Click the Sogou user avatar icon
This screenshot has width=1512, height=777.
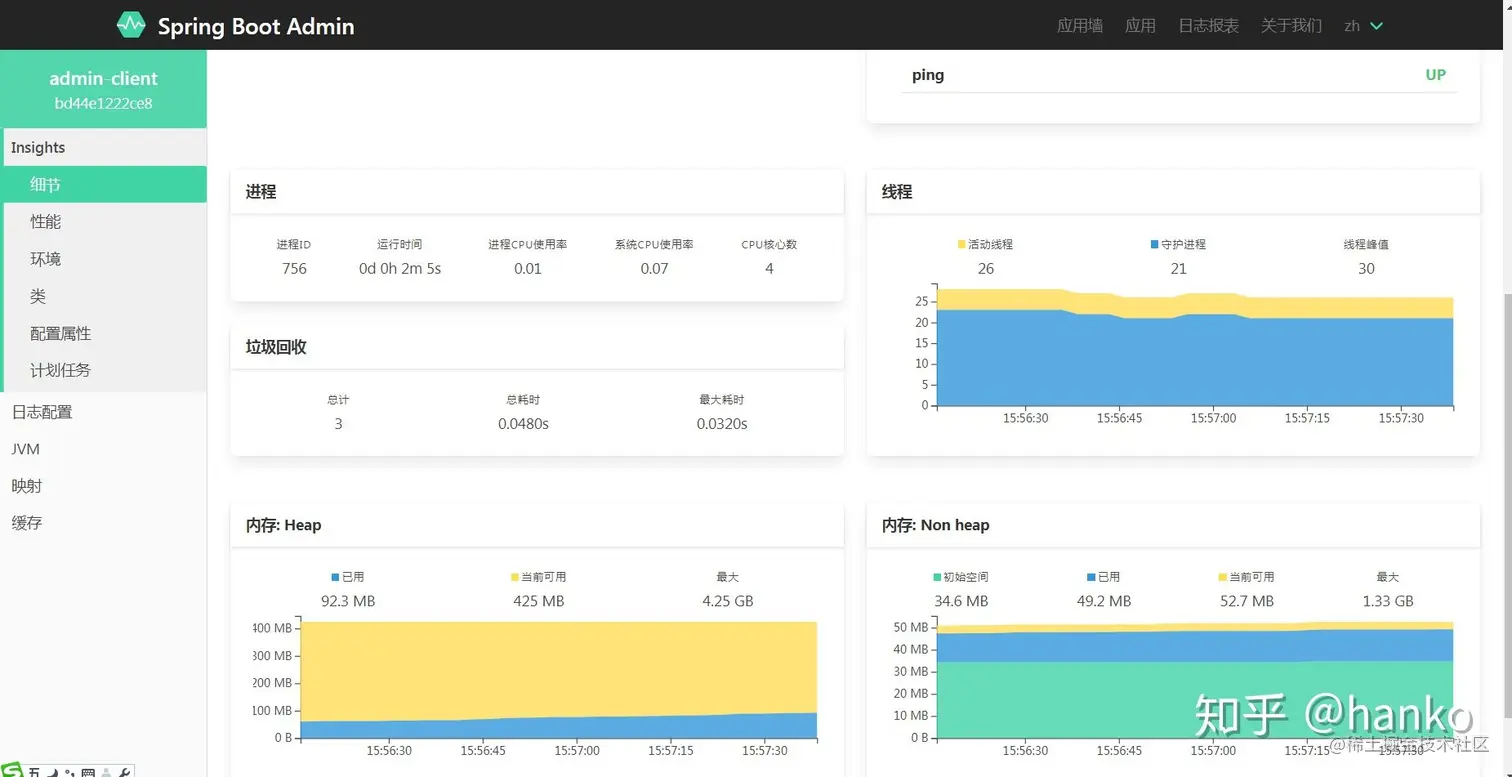106,772
